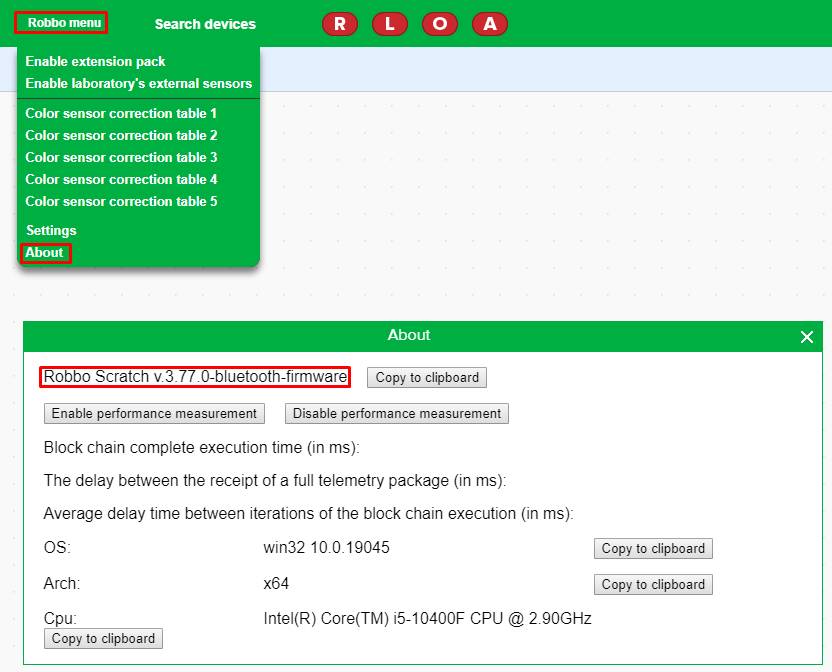Close the About dialog with the X
The width and height of the screenshot is (832, 672).
[x=807, y=337]
